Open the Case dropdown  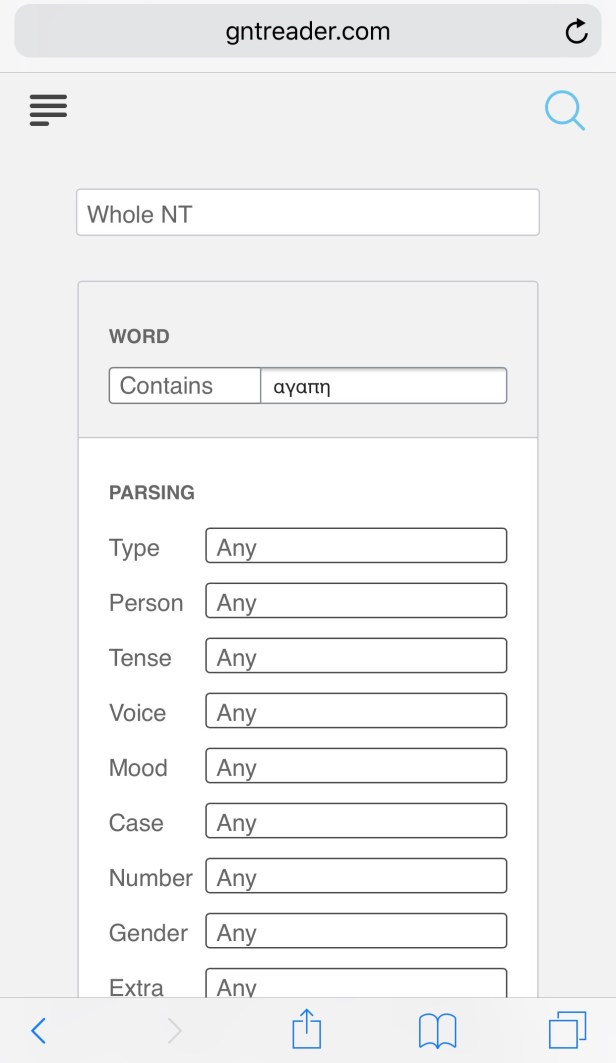(x=356, y=822)
